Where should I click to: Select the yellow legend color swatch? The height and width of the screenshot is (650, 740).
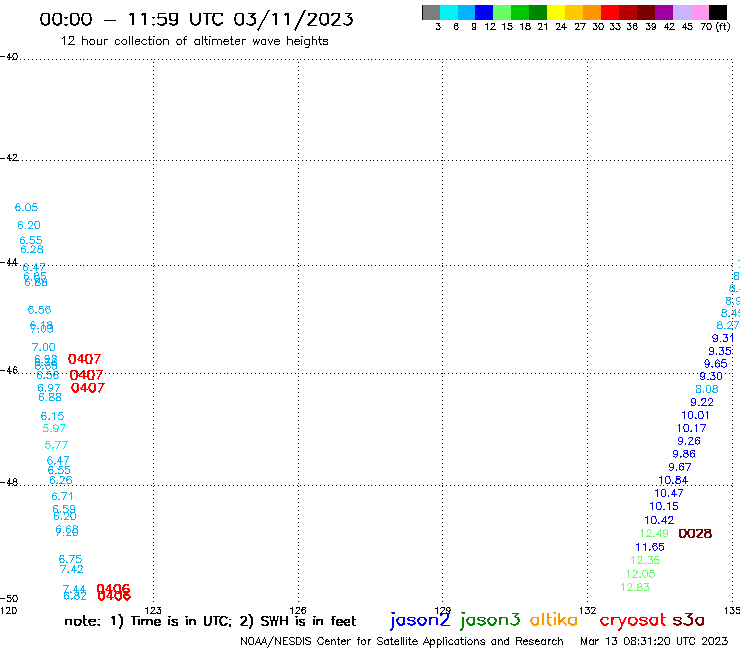pyautogui.click(x=556, y=12)
